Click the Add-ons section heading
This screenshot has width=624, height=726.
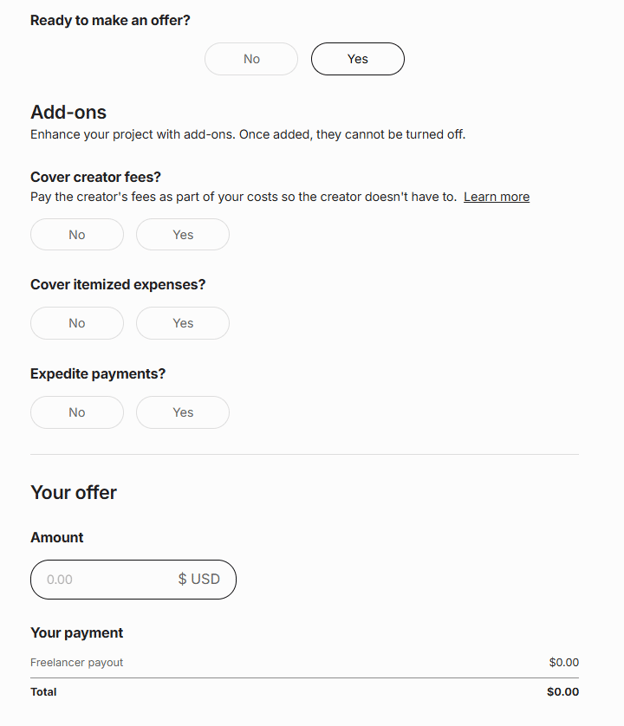click(68, 112)
